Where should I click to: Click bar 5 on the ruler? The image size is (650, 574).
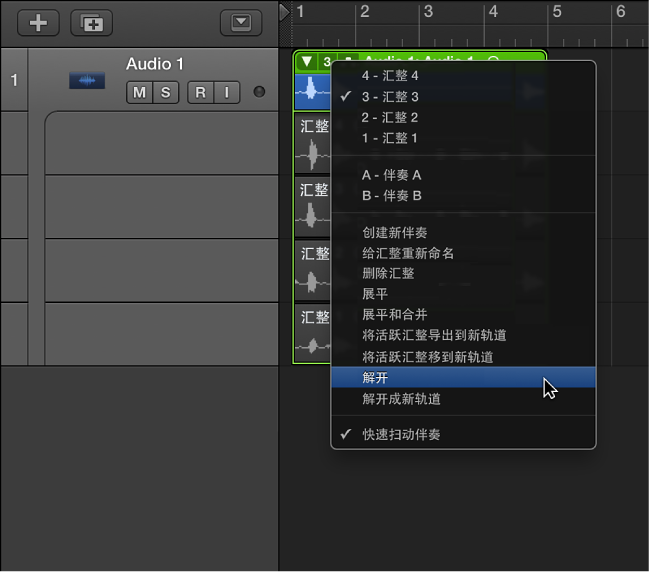tap(557, 12)
